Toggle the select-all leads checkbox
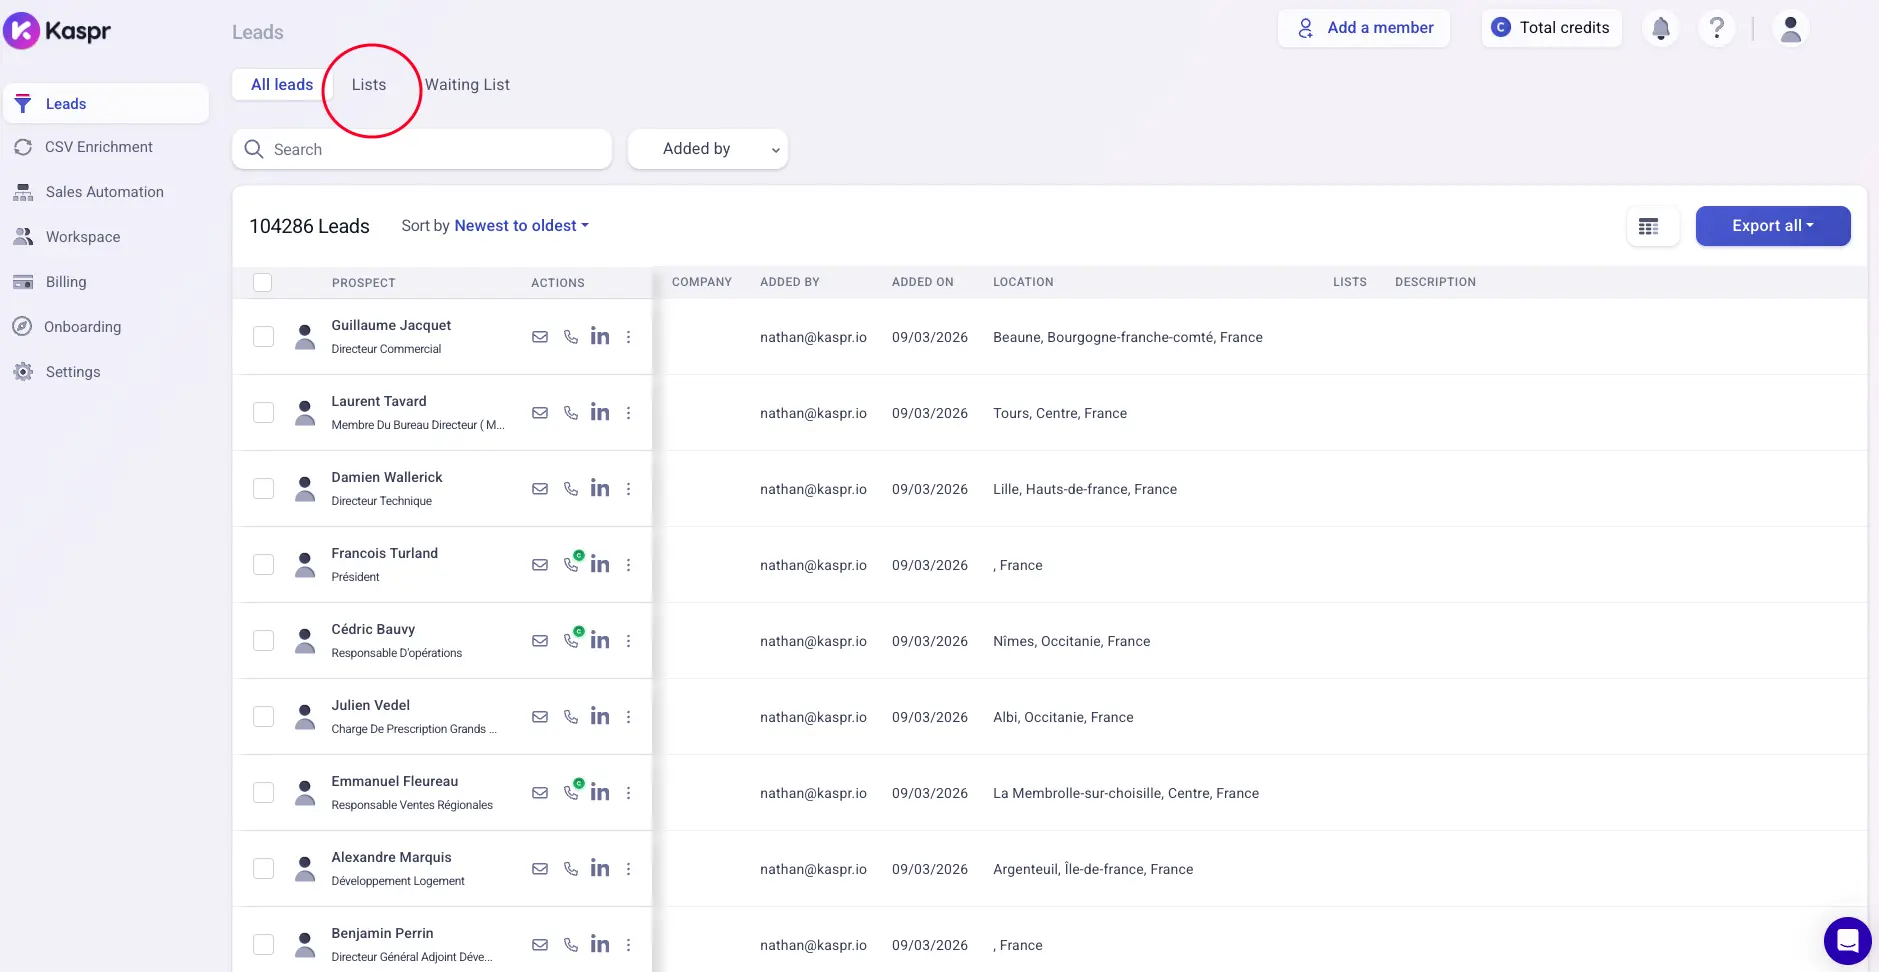The width and height of the screenshot is (1879, 972). point(263,282)
